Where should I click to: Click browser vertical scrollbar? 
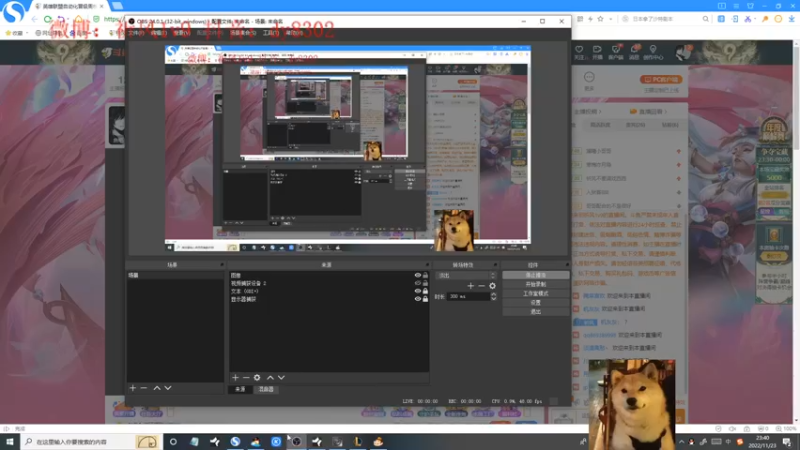(x=796, y=232)
